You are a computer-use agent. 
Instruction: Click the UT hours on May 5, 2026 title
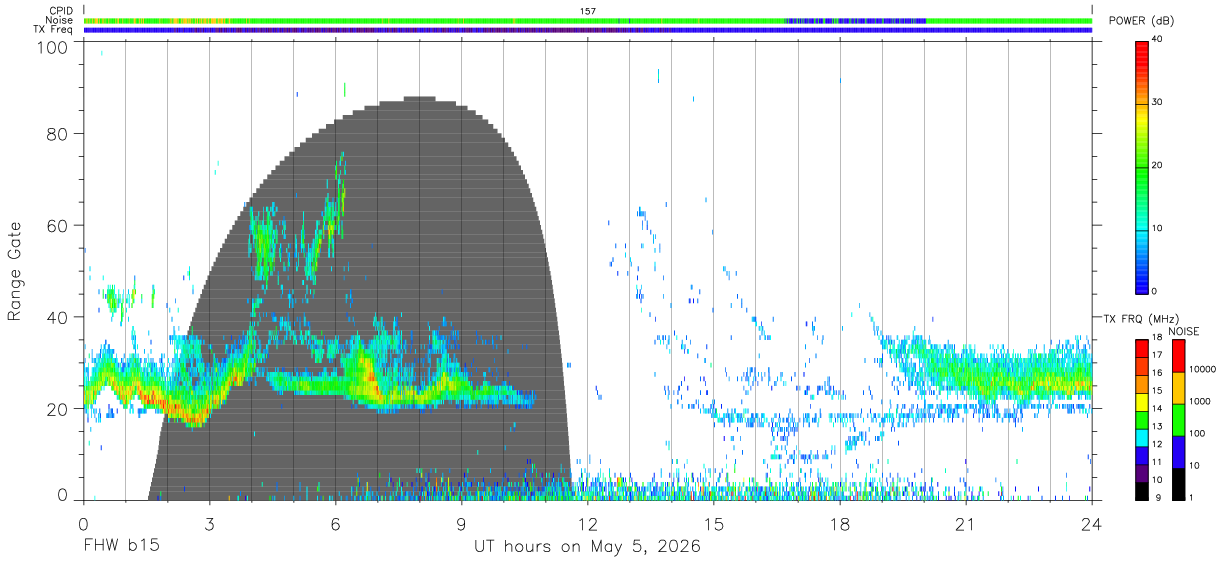(x=587, y=547)
